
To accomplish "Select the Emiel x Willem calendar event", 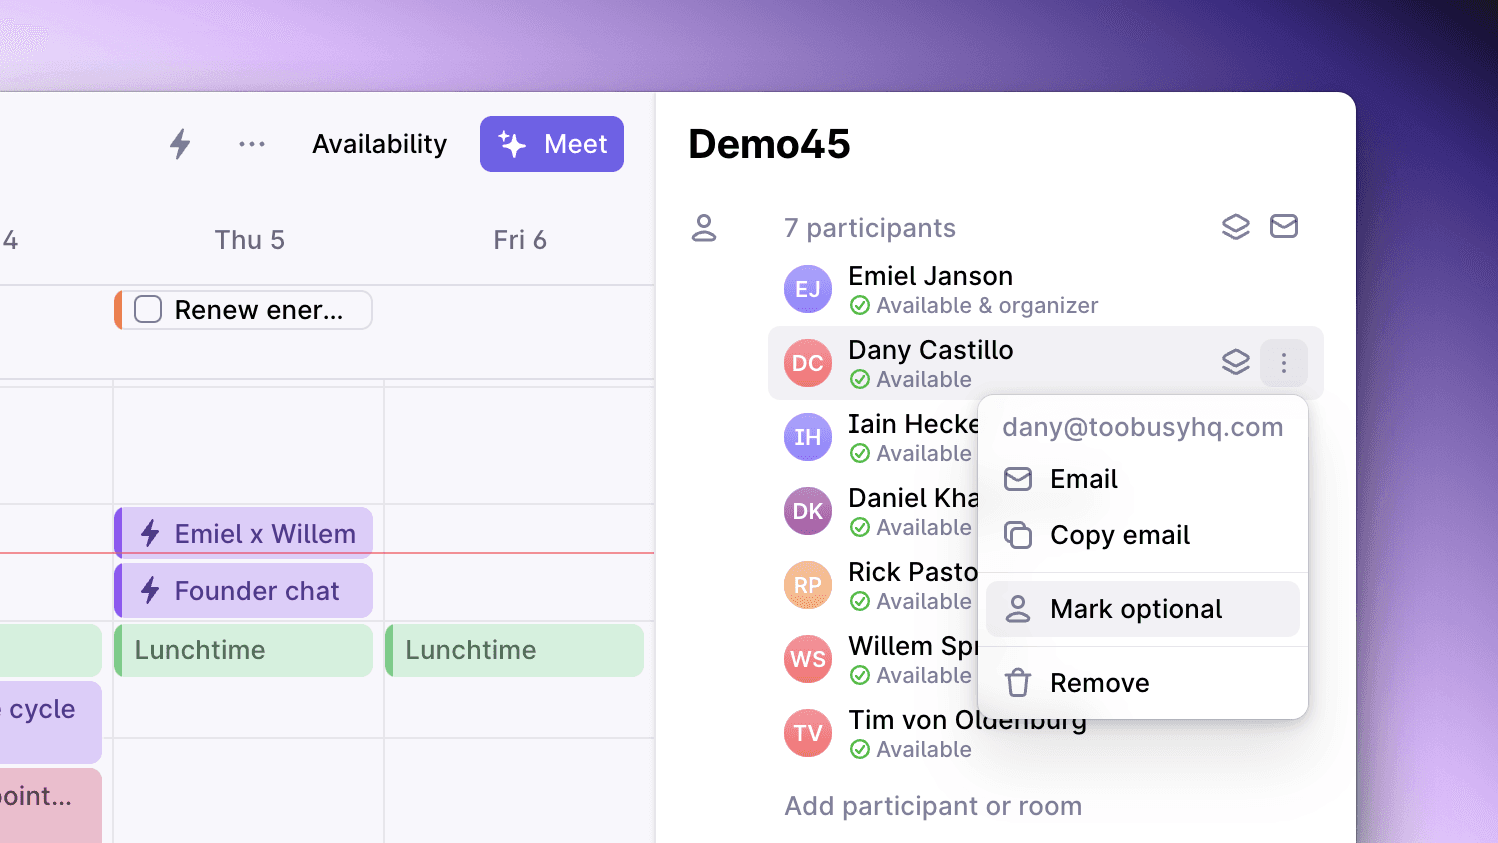I will 243,533.
